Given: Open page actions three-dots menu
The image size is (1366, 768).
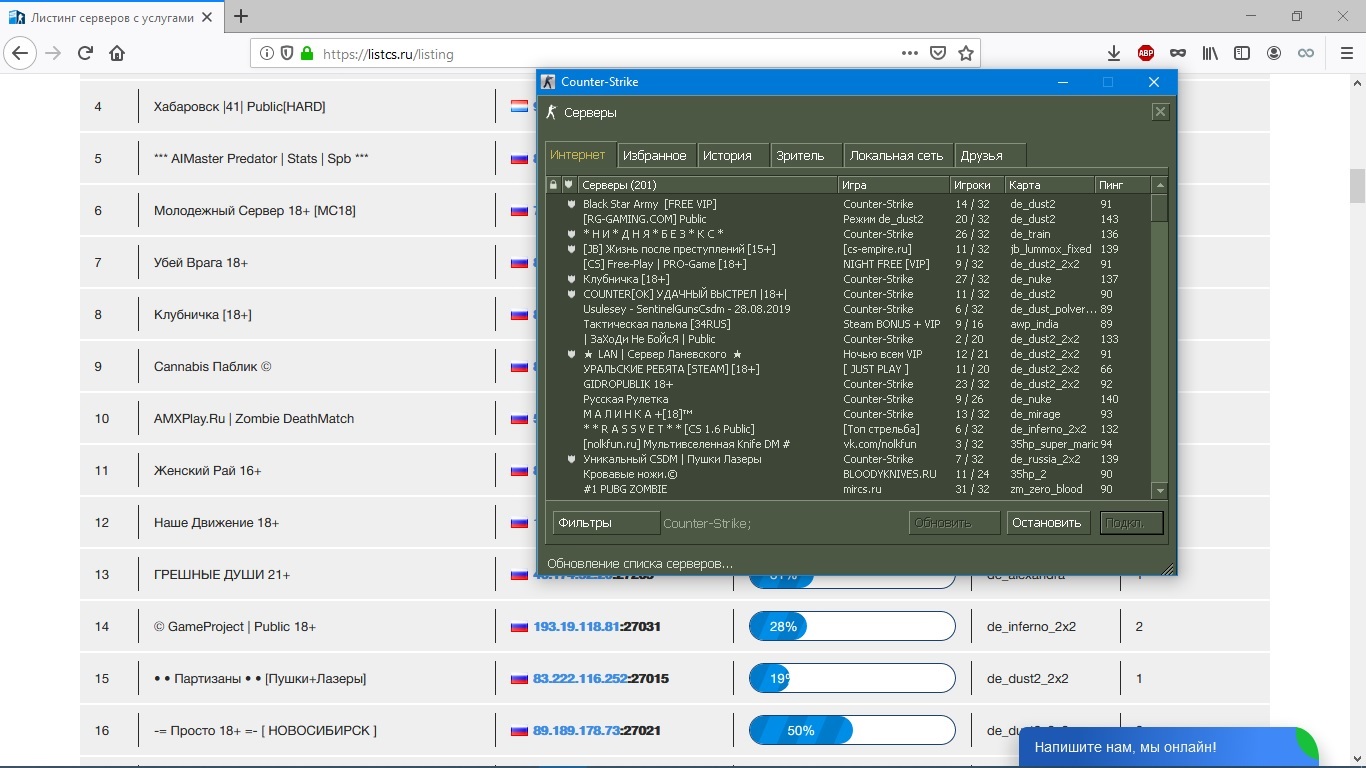Looking at the screenshot, I should pyautogui.click(x=909, y=53).
